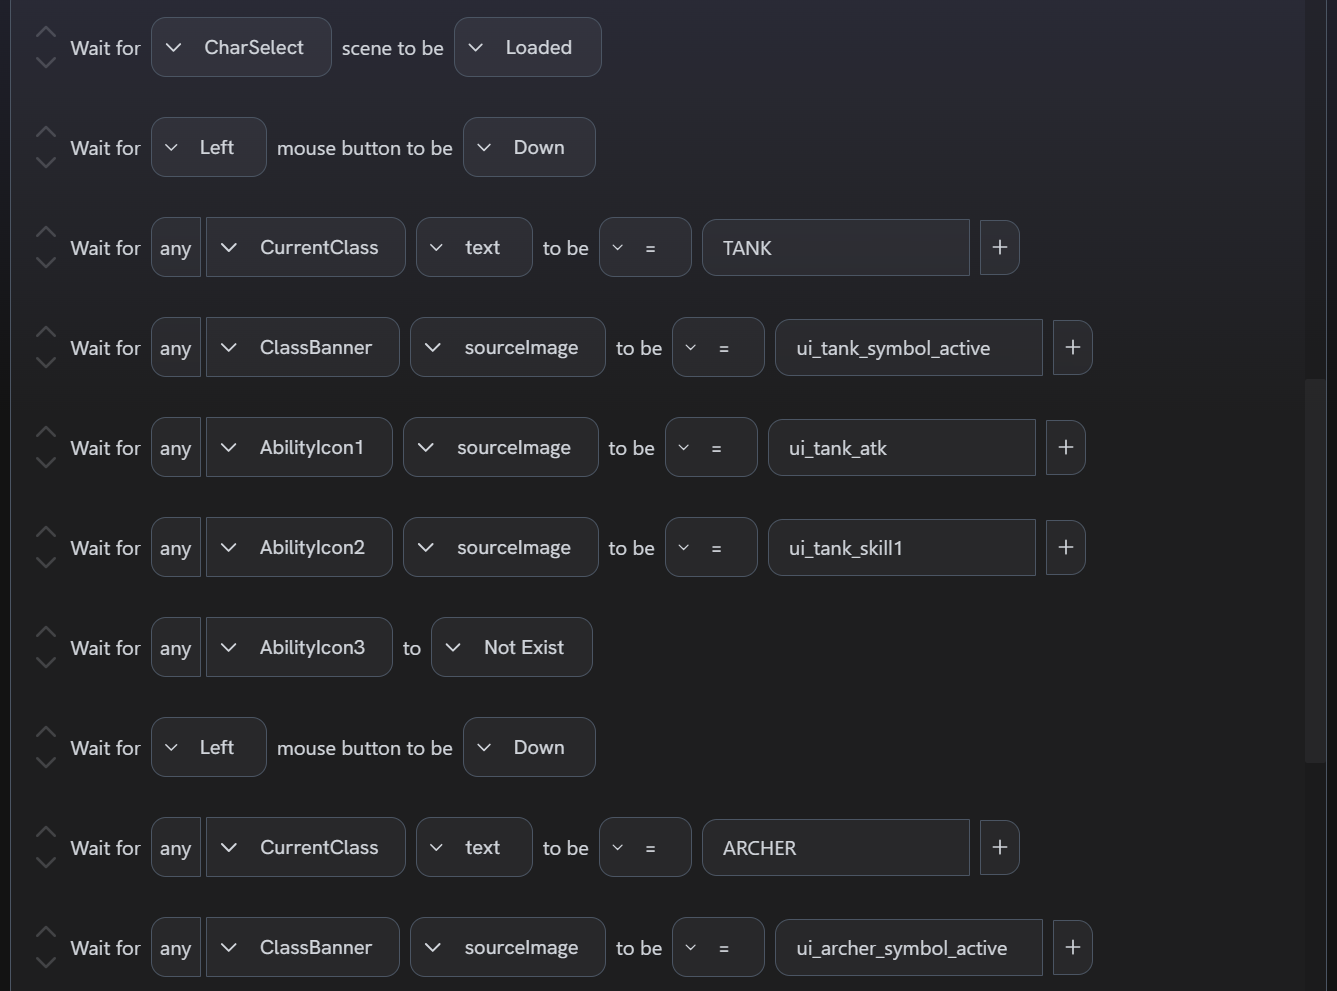This screenshot has height=991, width=1337.
Task: Click the 'any' quantifier before AbilityIcon2
Action: click(x=176, y=547)
